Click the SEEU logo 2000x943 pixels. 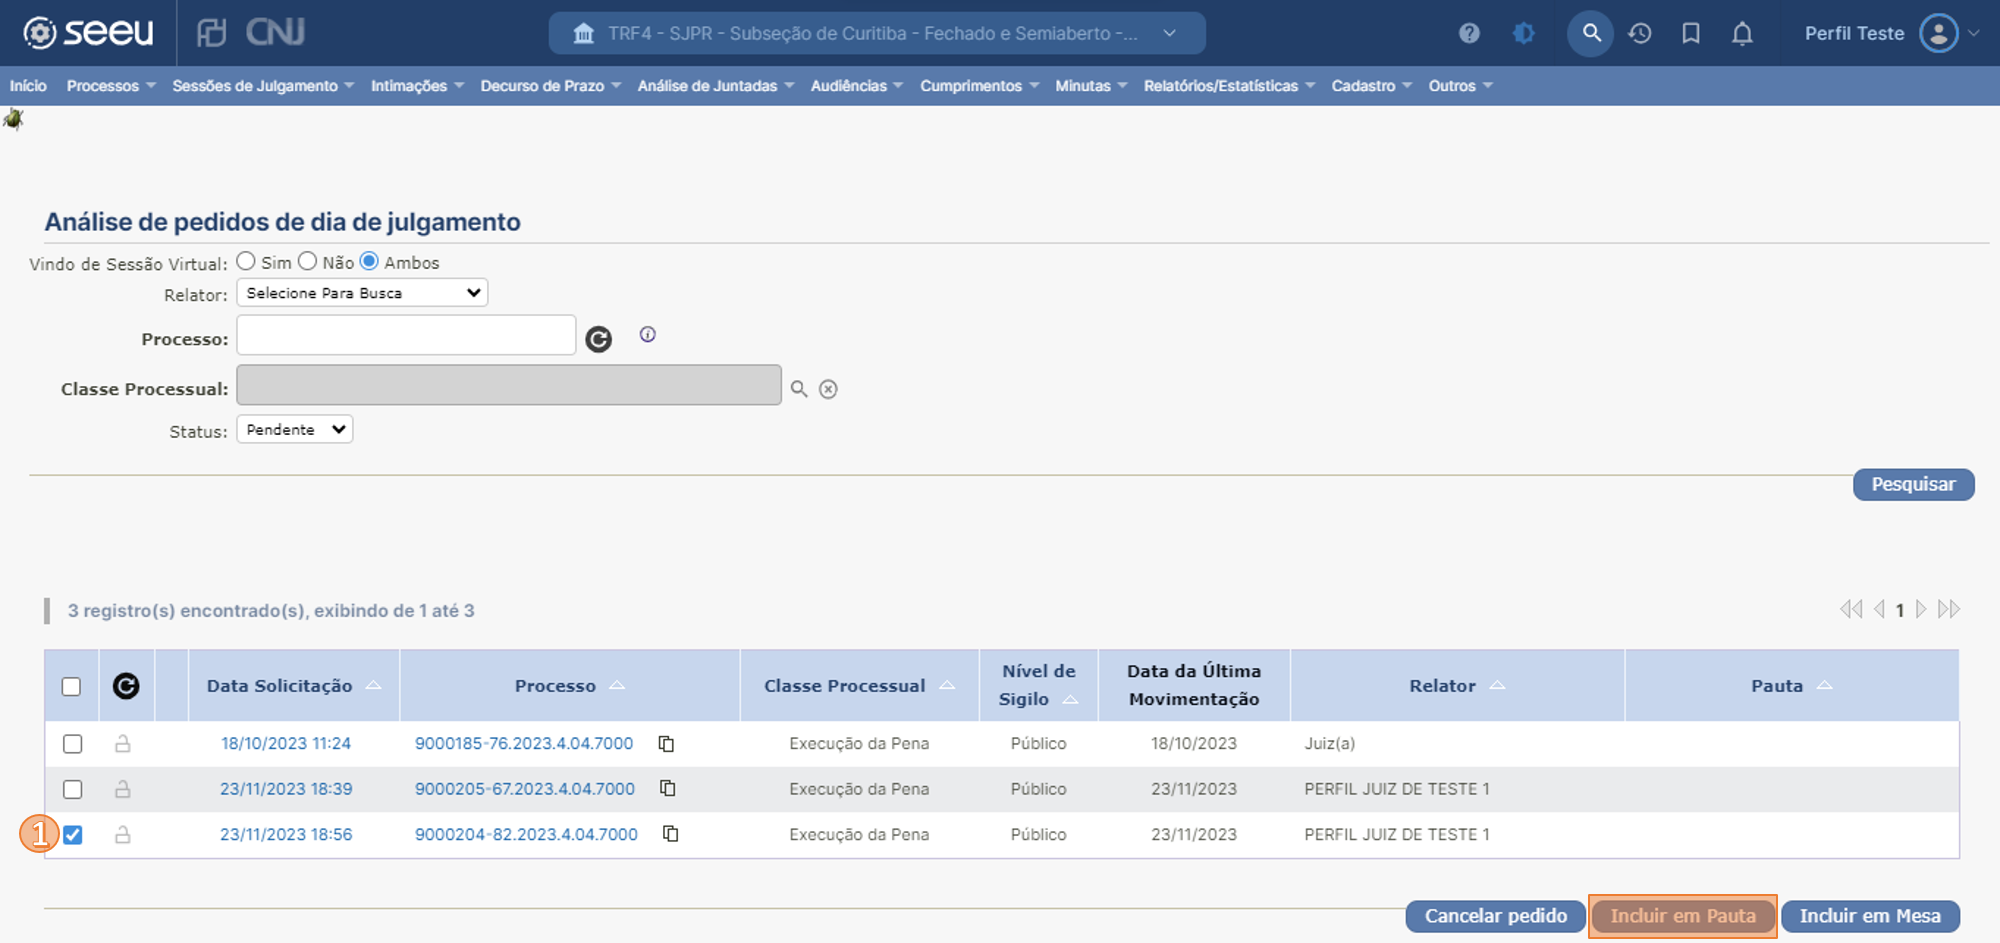(88, 33)
